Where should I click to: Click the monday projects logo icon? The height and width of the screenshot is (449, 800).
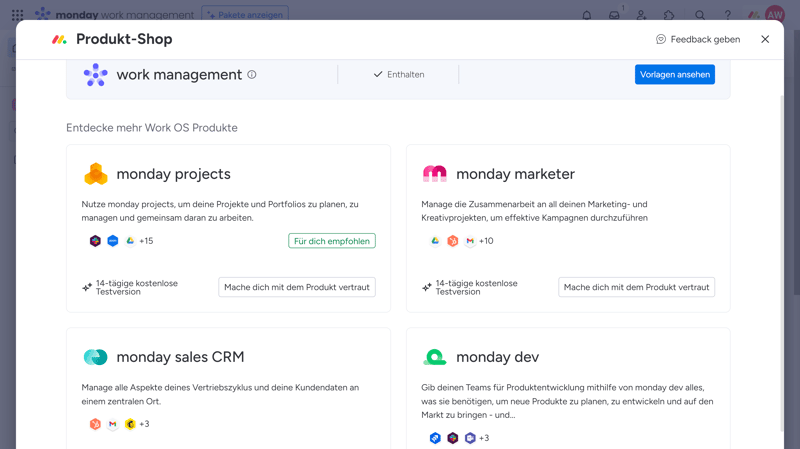[96, 174]
